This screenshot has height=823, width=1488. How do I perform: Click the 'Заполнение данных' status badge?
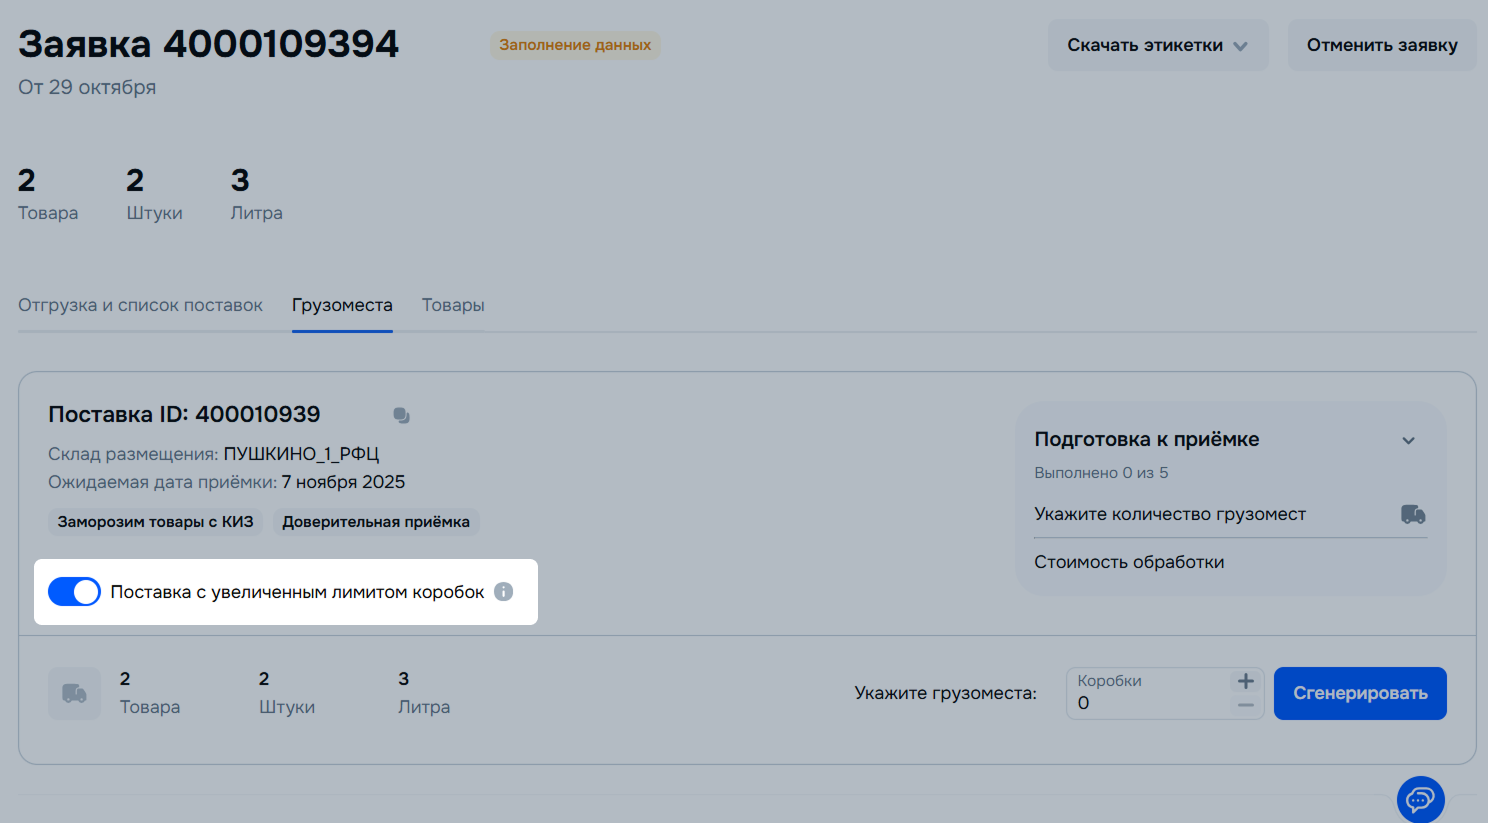(575, 45)
